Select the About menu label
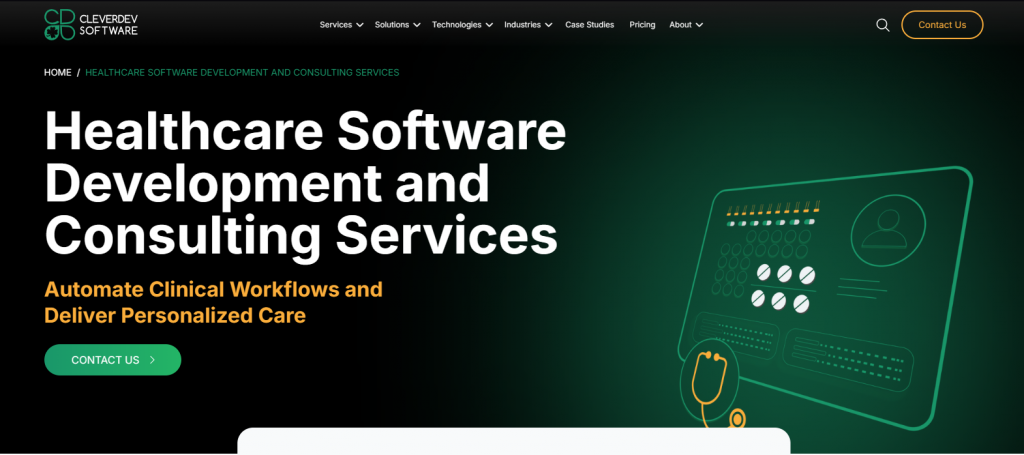 pyautogui.click(x=680, y=25)
